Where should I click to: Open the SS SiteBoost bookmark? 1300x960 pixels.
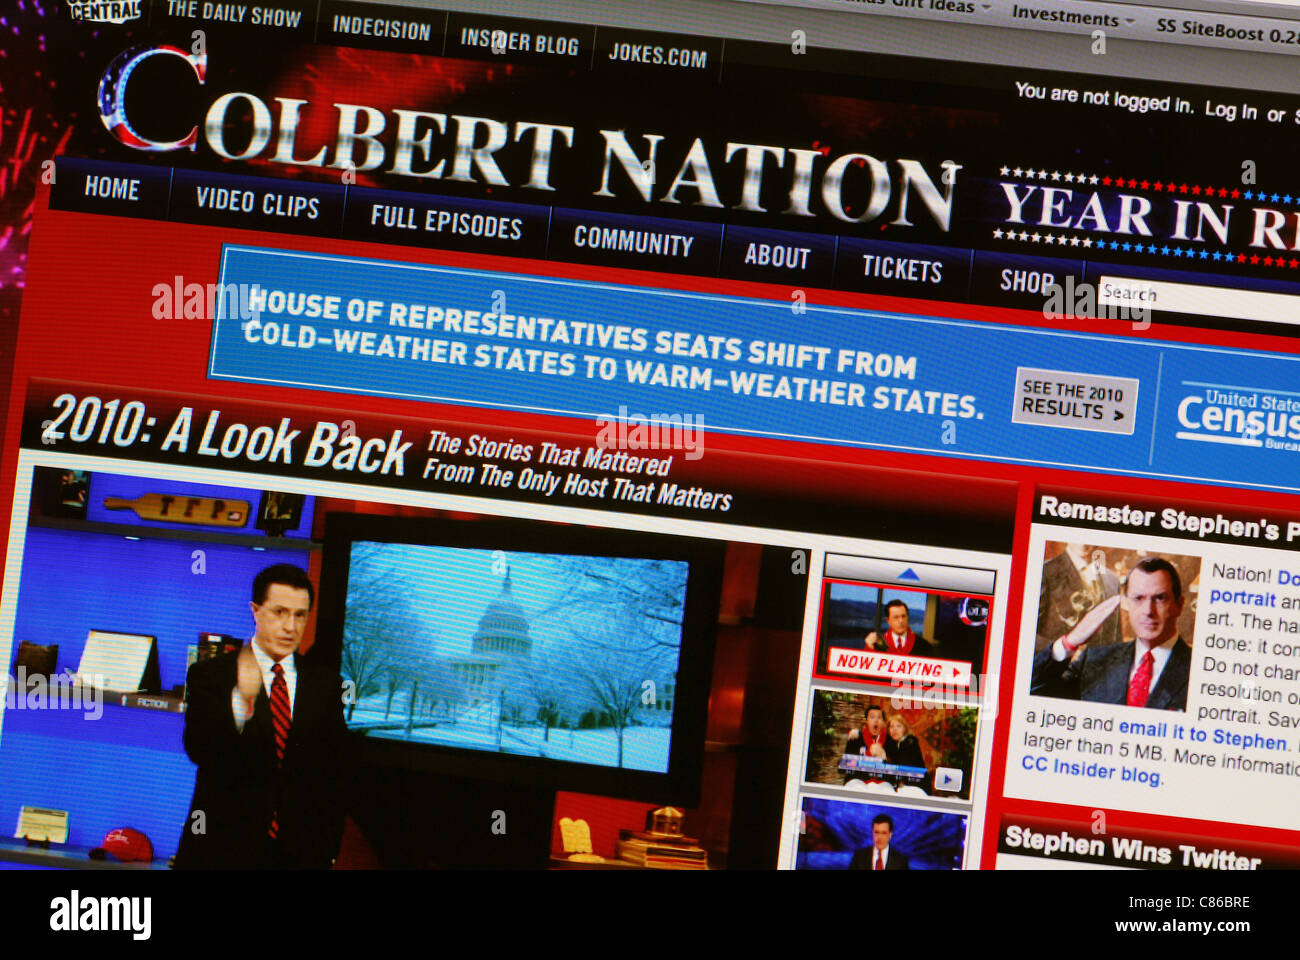click(1227, 32)
